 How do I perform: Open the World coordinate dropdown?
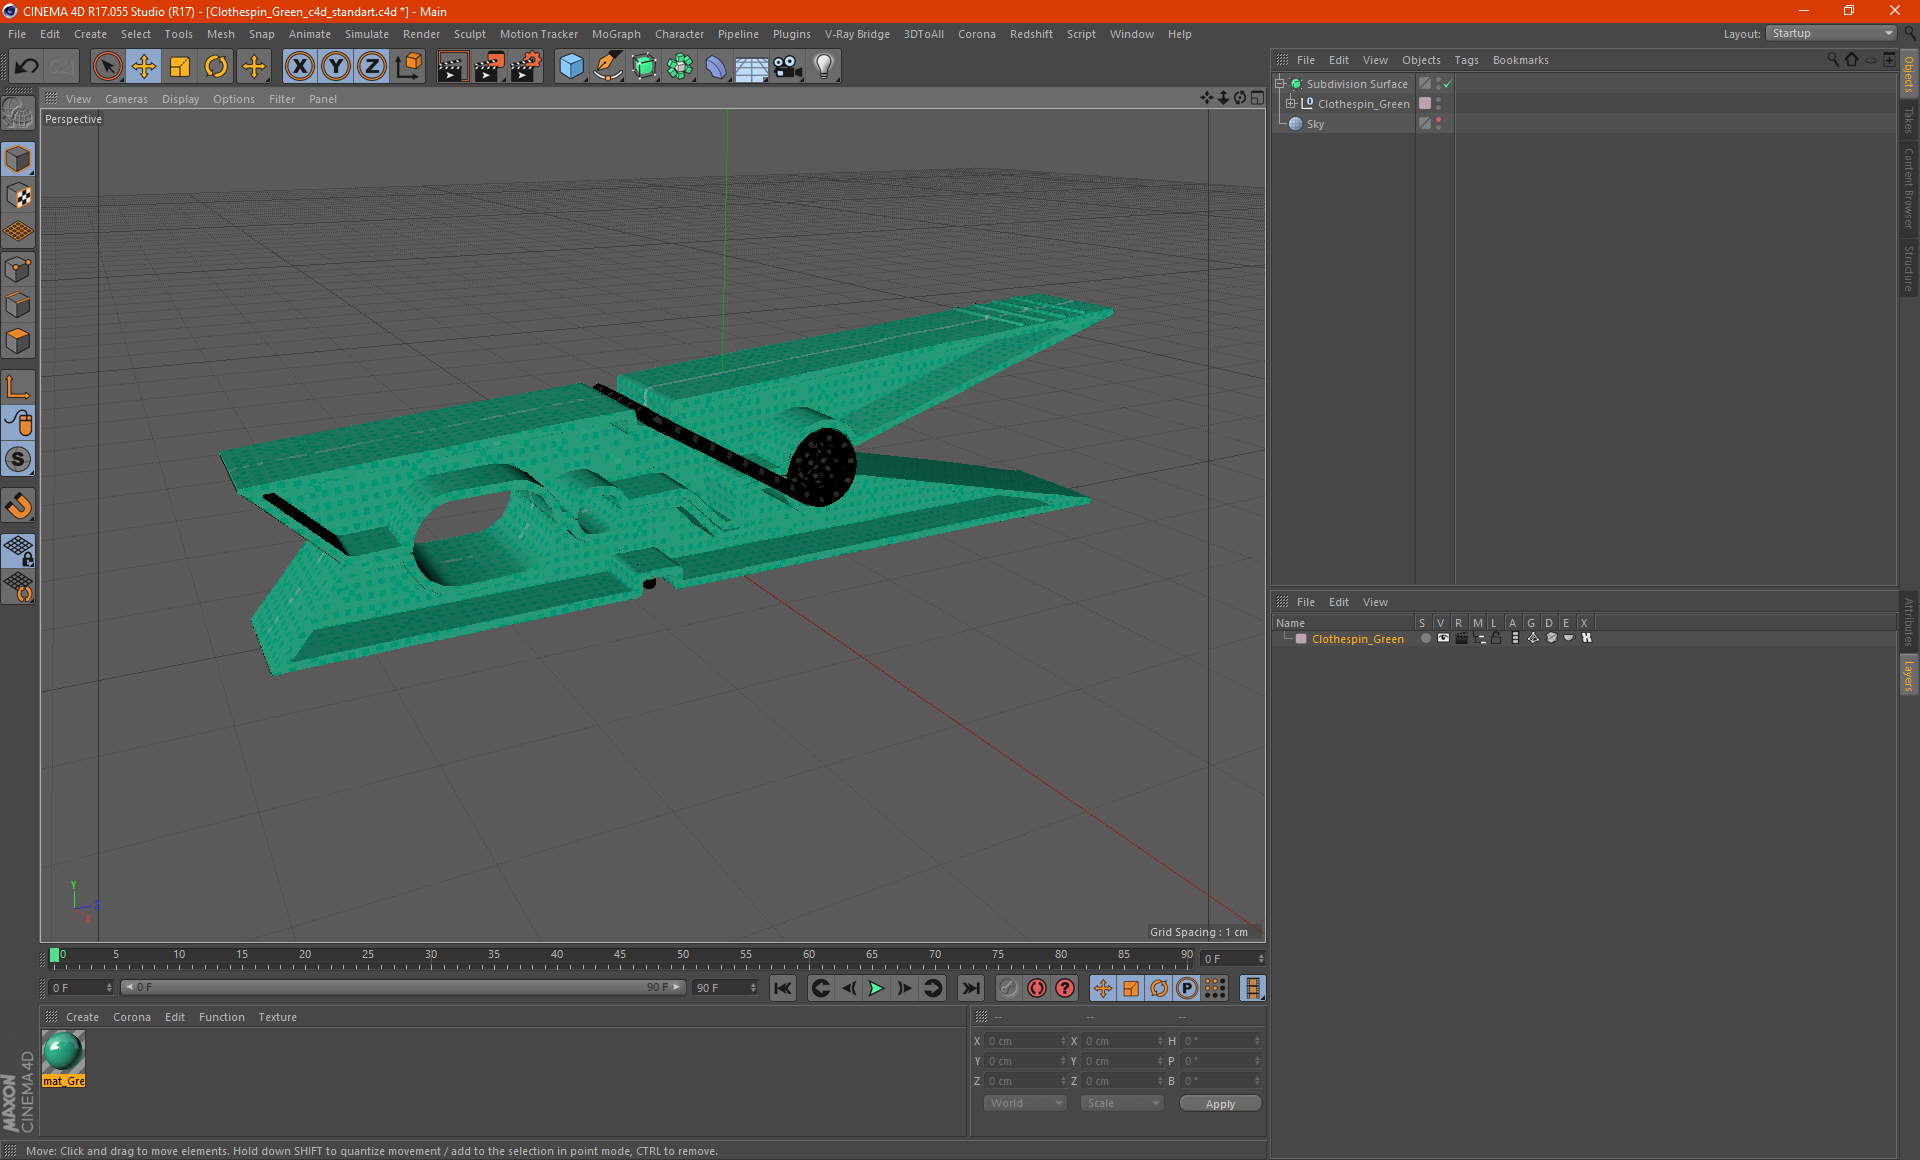(x=1025, y=1103)
